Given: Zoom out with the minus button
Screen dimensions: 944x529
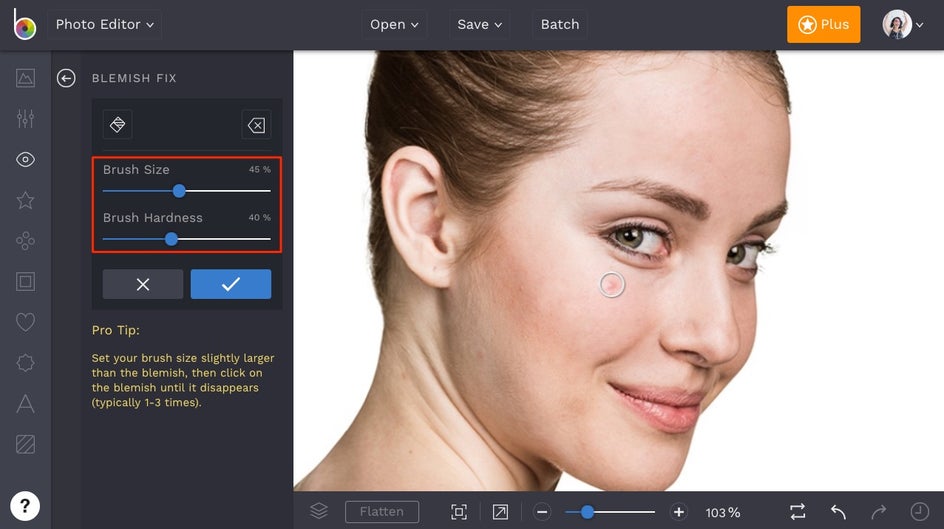Looking at the screenshot, I should (542, 512).
